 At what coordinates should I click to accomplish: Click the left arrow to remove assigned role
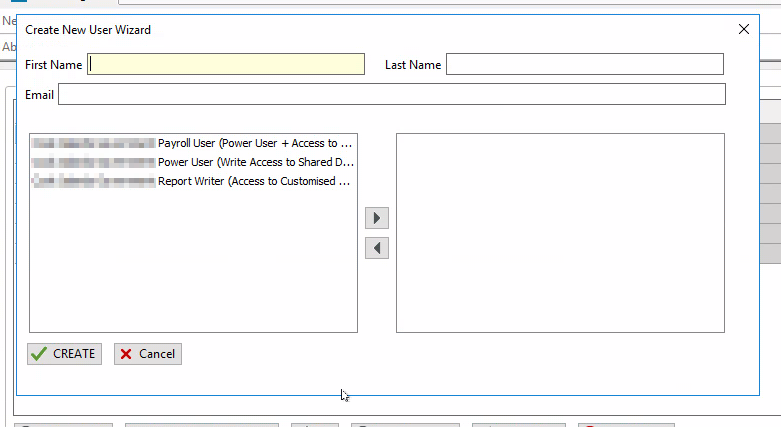[377, 248]
